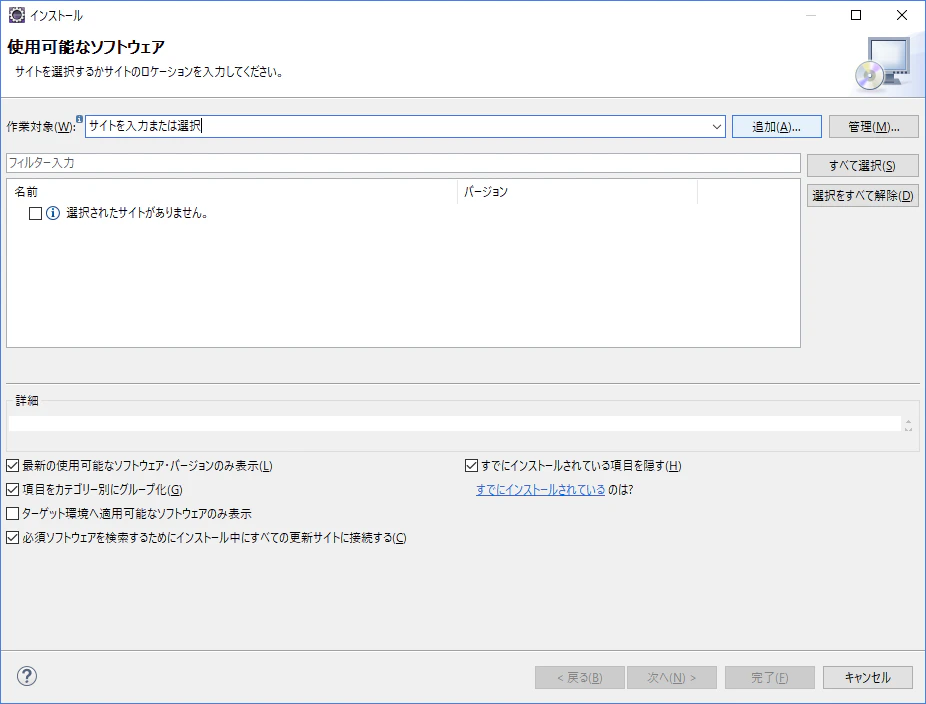The image size is (926, 704).
Task: Click the Eclipse icon in title bar
Action: [x=17, y=15]
